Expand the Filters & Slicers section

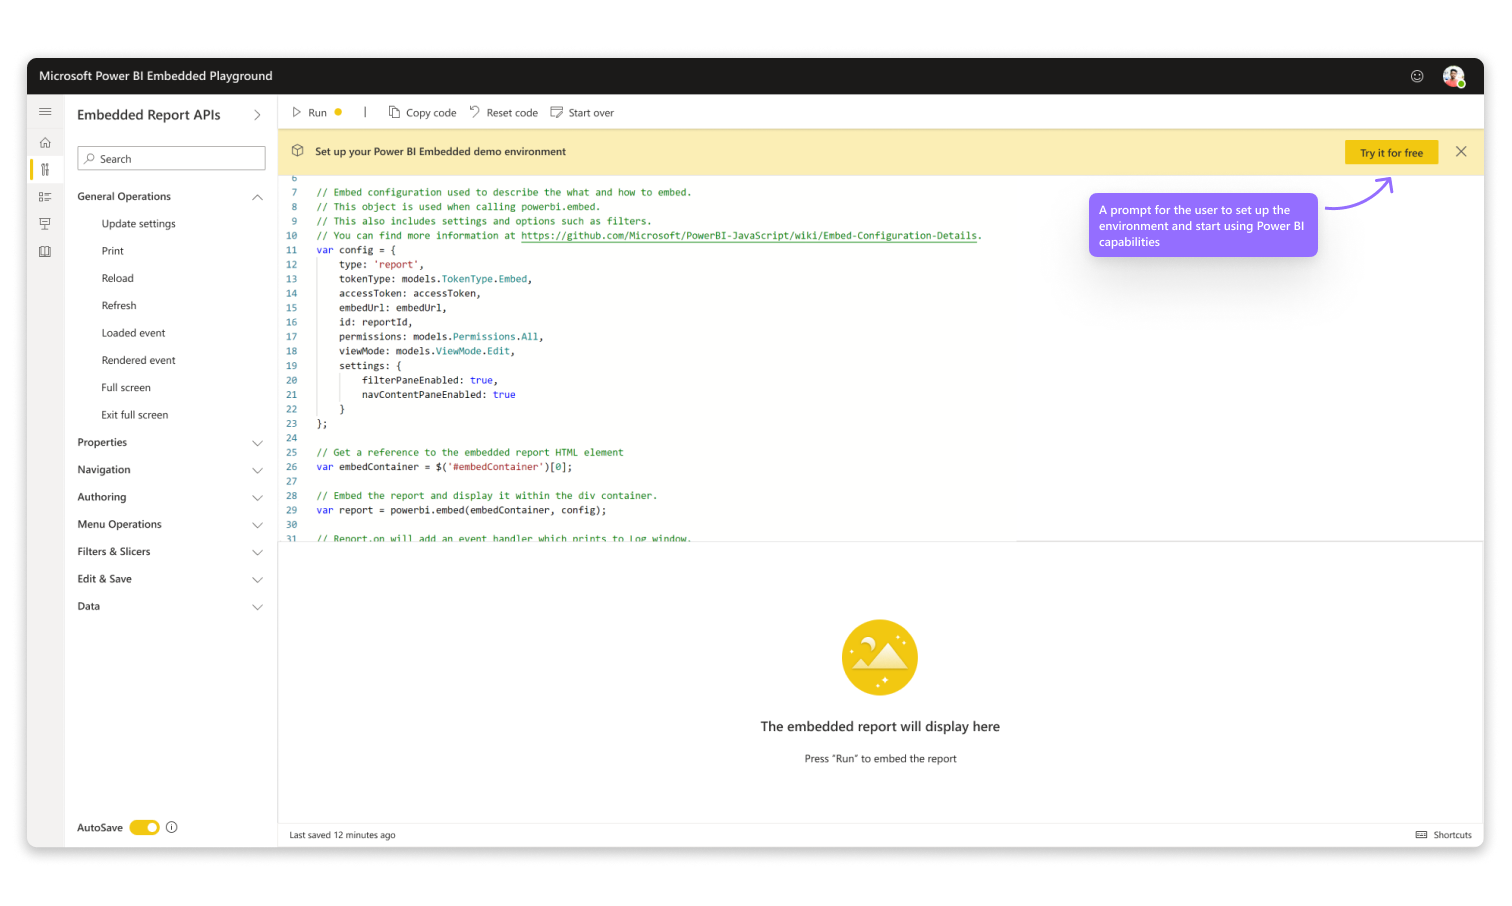tap(257, 552)
